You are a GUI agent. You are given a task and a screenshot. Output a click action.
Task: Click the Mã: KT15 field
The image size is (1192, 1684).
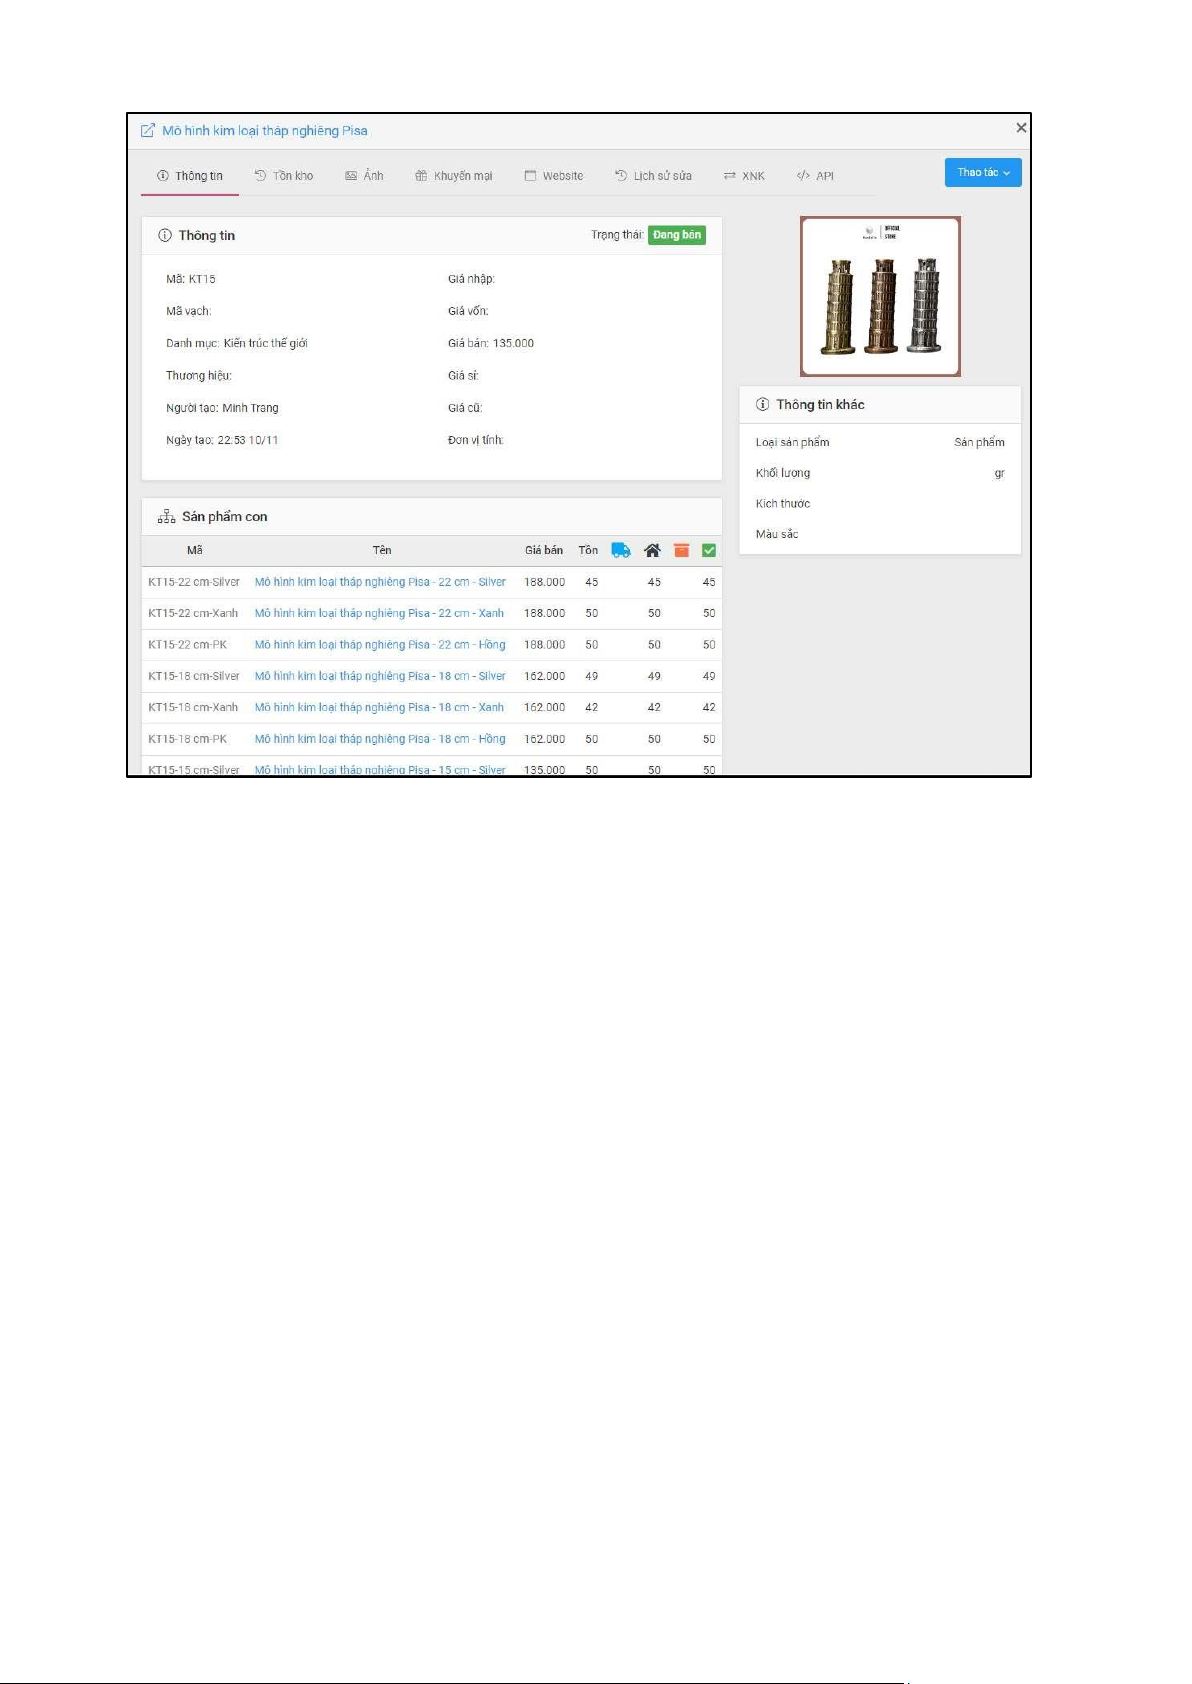[191, 279]
